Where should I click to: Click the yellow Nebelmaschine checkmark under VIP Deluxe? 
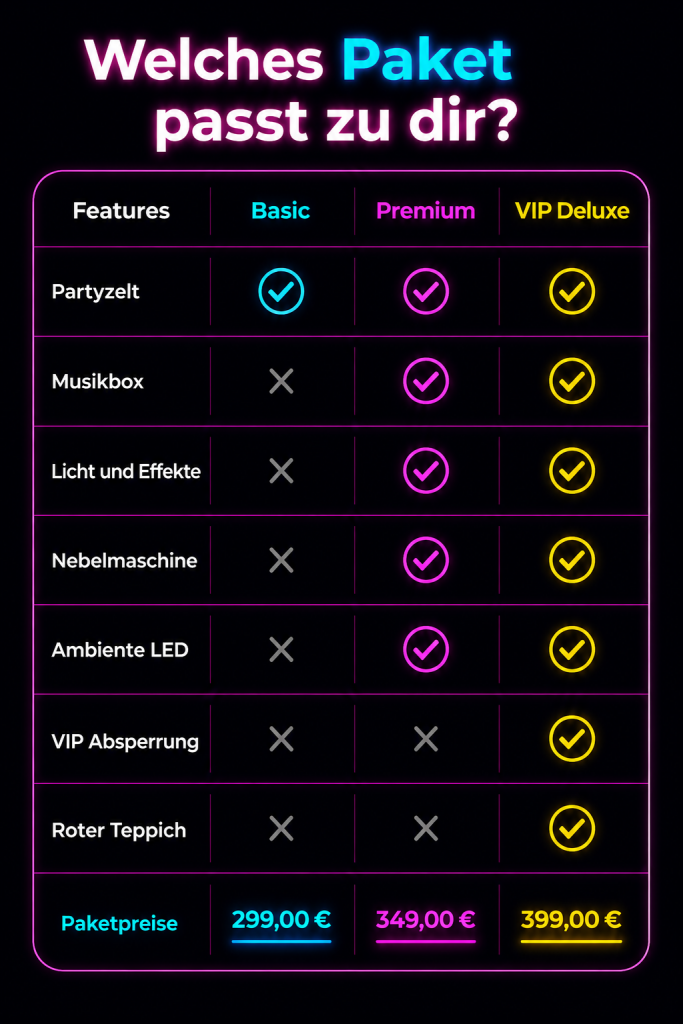coord(572,560)
